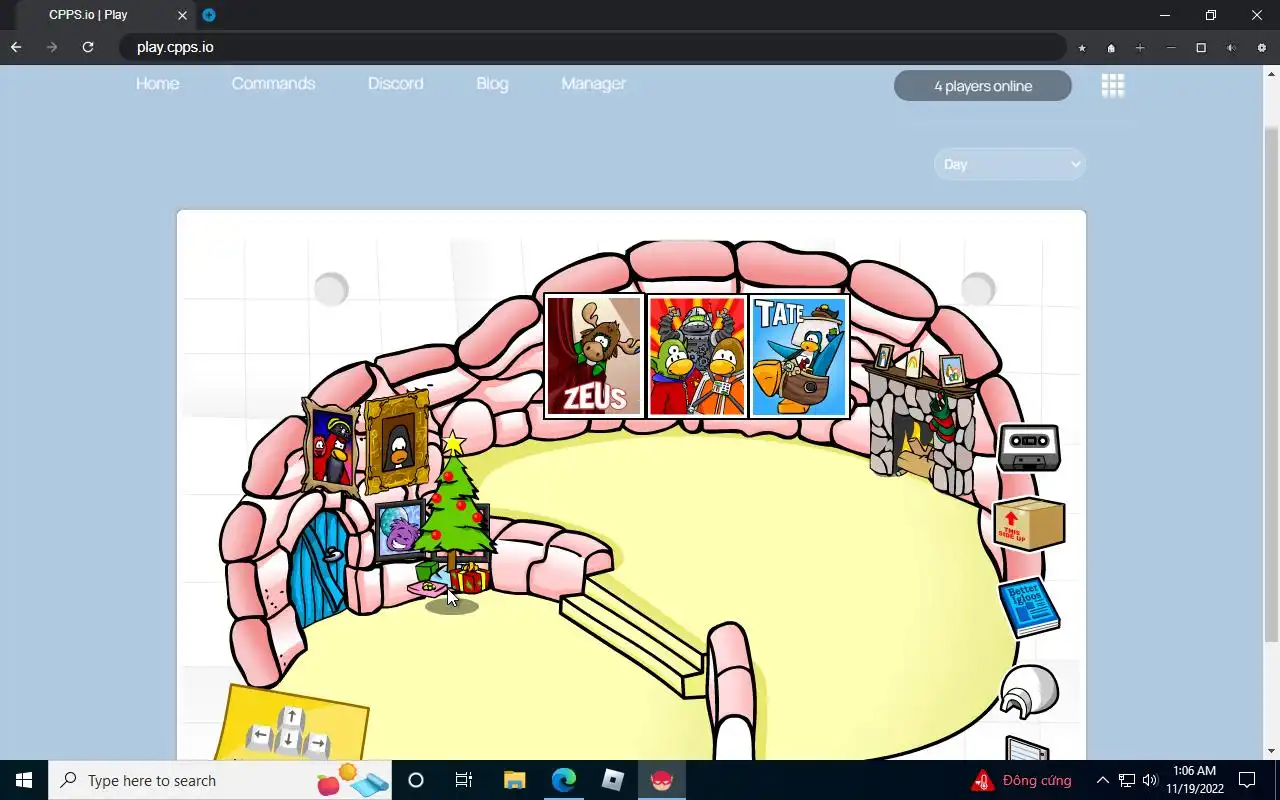Open the taskbar volume control
This screenshot has width=1280, height=800.
pos(1150,780)
